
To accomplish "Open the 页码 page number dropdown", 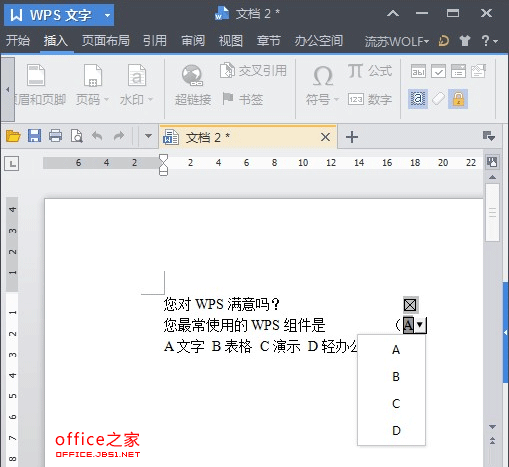I will click(92, 85).
